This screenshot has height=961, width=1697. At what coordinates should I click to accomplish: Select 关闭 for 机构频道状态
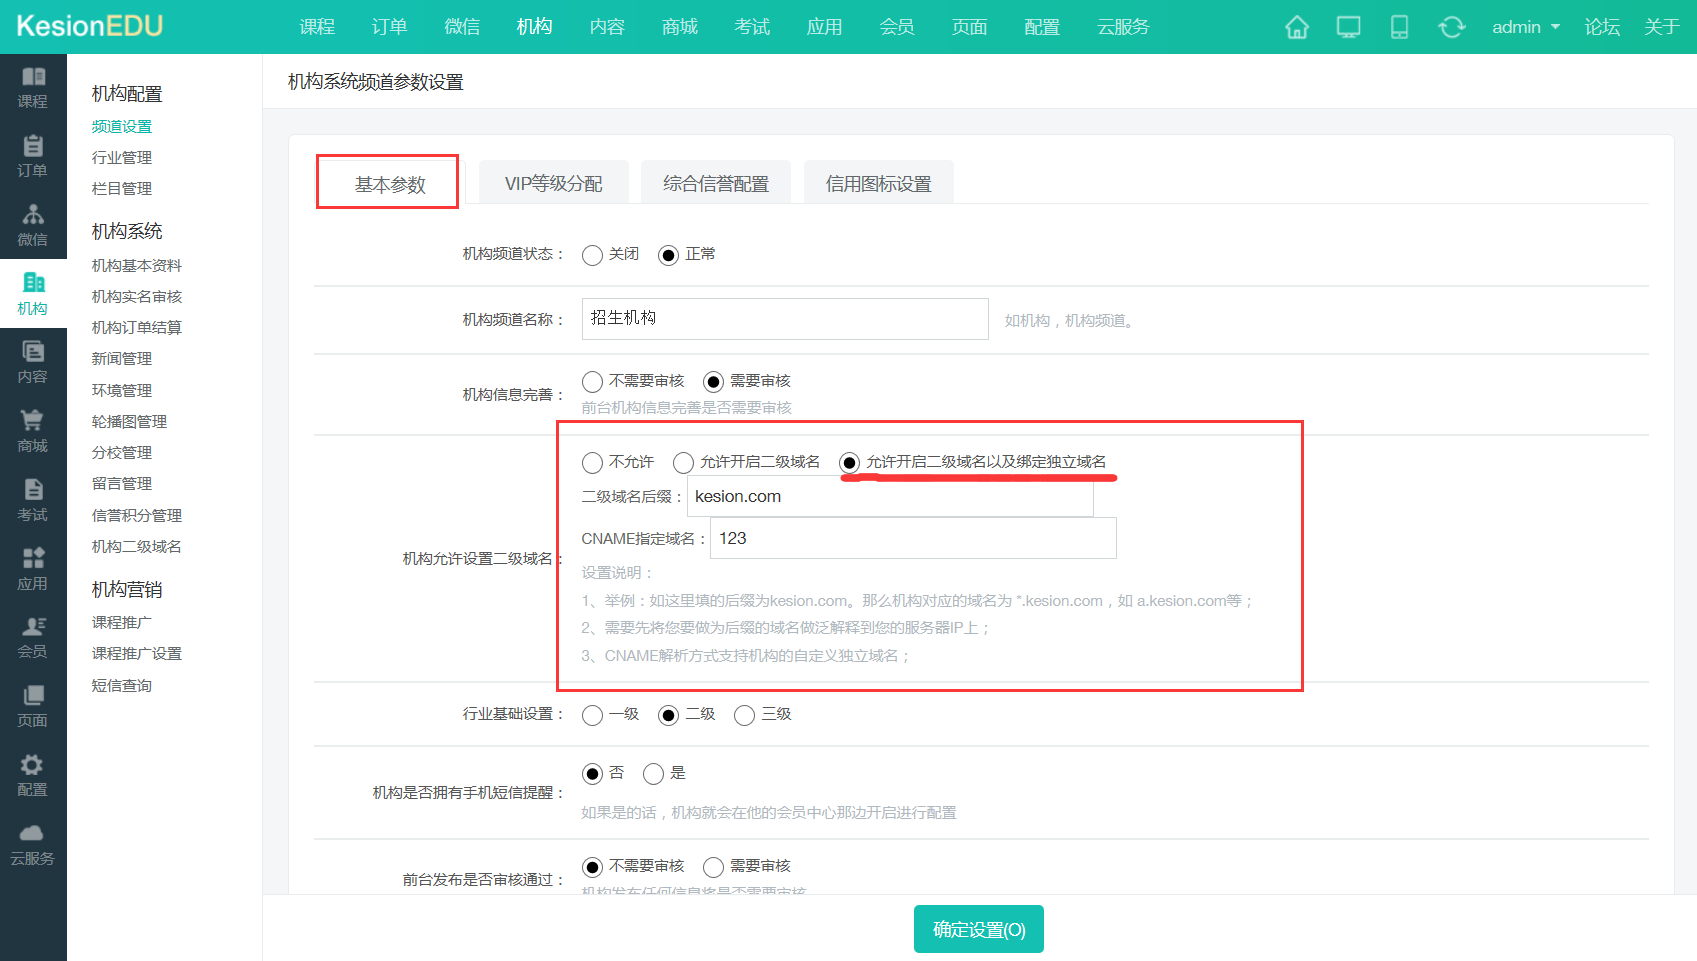[591, 255]
